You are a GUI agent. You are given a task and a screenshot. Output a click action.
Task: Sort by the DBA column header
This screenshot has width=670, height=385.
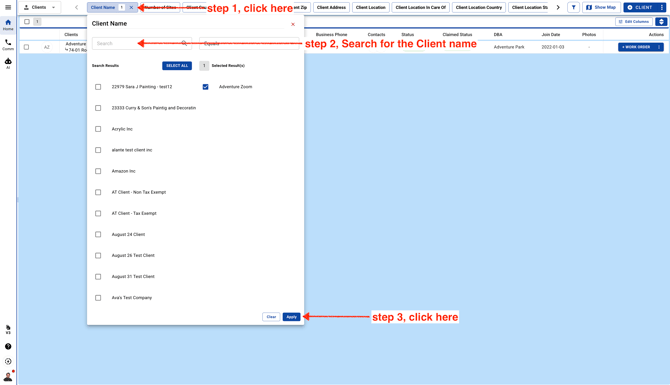click(x=498, y=35)
